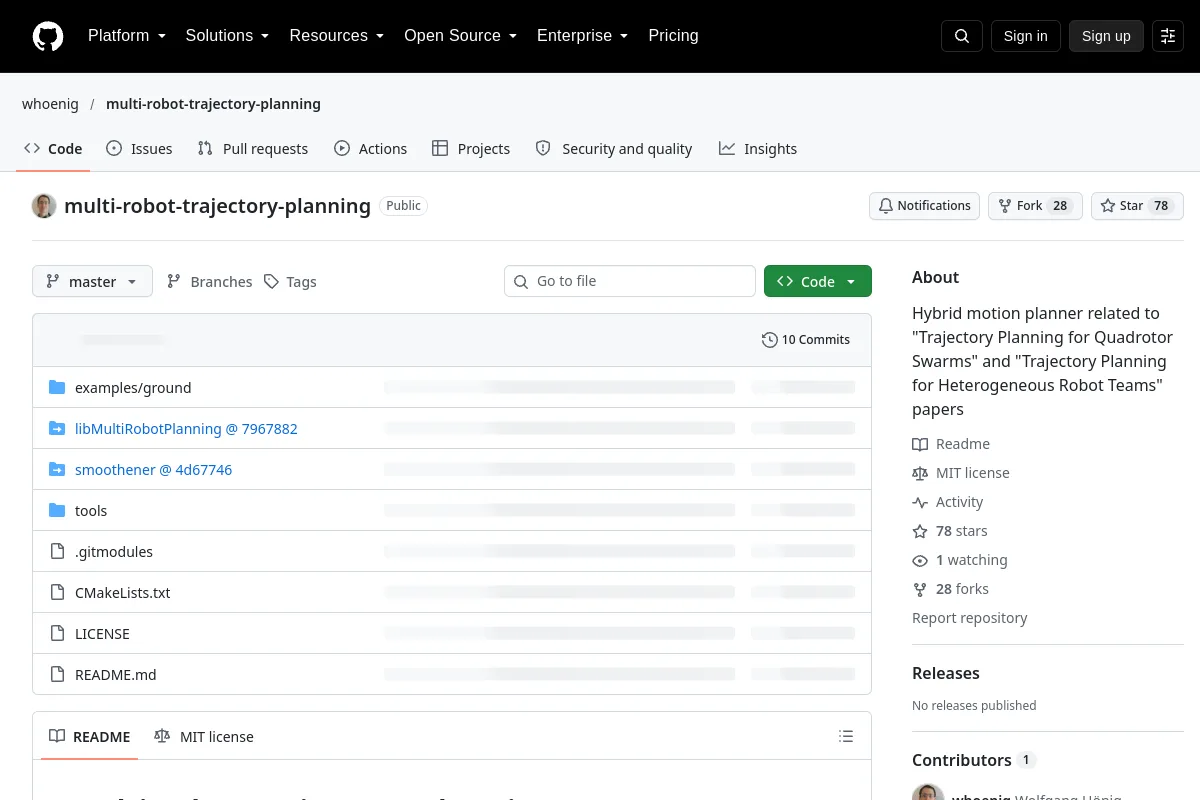Open the README outline list icon
Image resolution: width=1200 pixels, height=800 pixels.
(846, 737)
